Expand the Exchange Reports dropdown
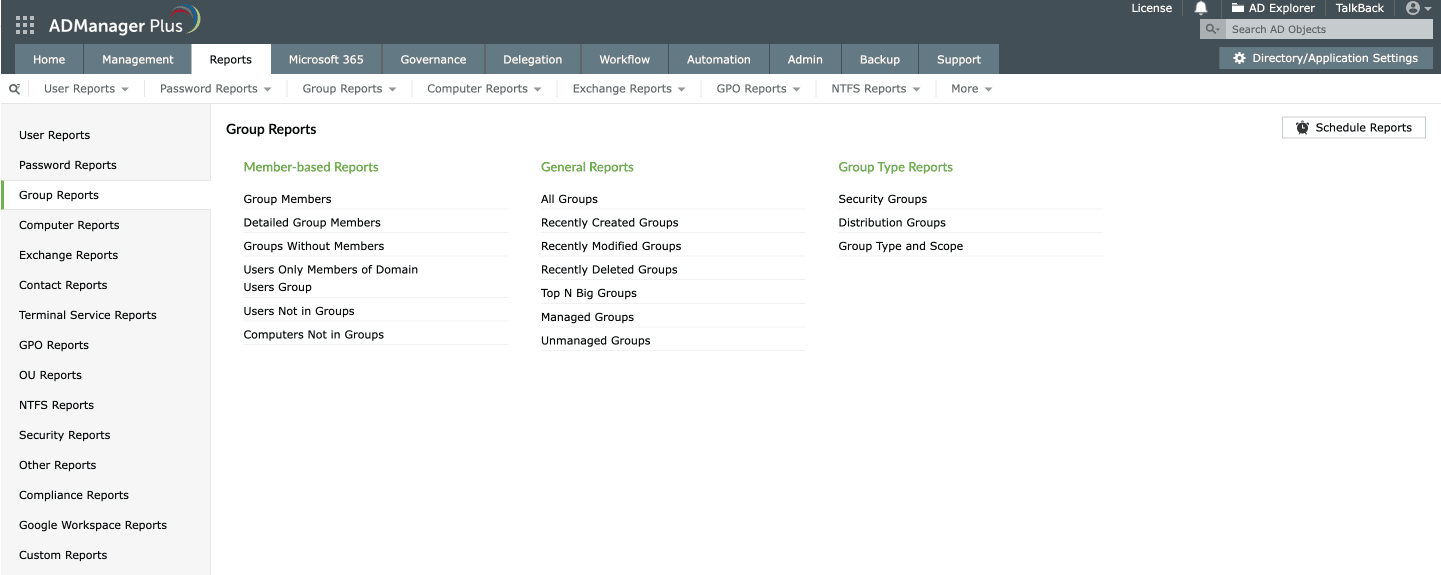Viewport: 1441px width, 575px height. tap(629, 89)
